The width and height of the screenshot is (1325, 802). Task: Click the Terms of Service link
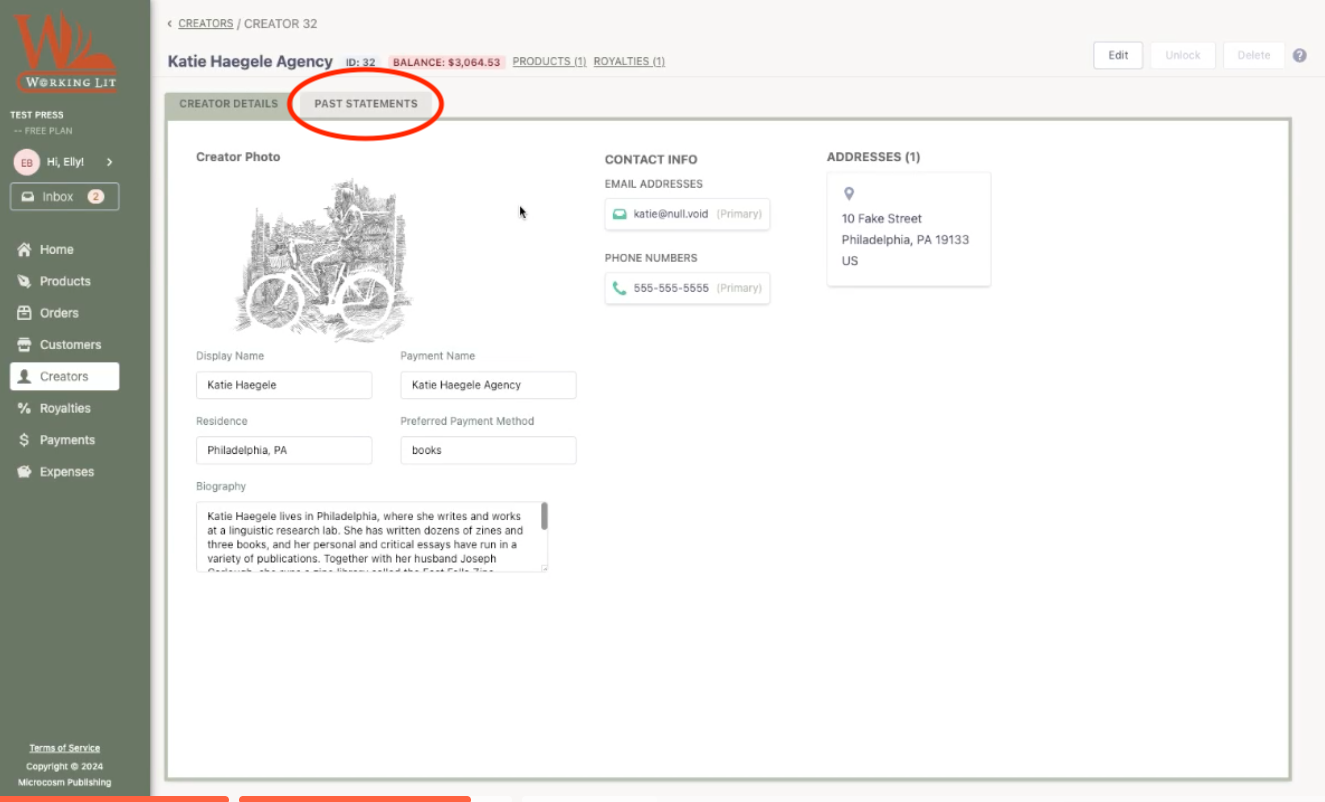click(x=65, y=748)
